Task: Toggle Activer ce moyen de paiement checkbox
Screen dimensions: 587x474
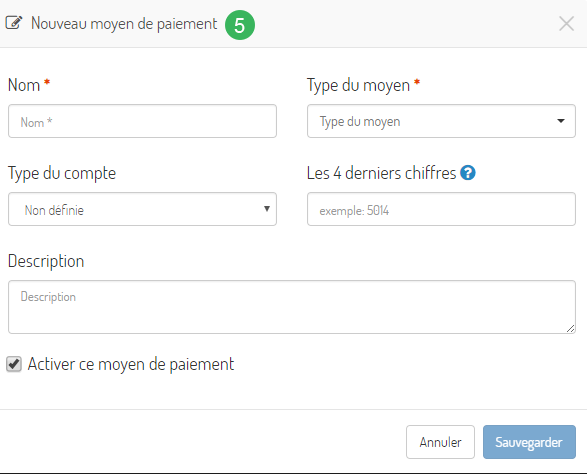Action: (14, 364)
